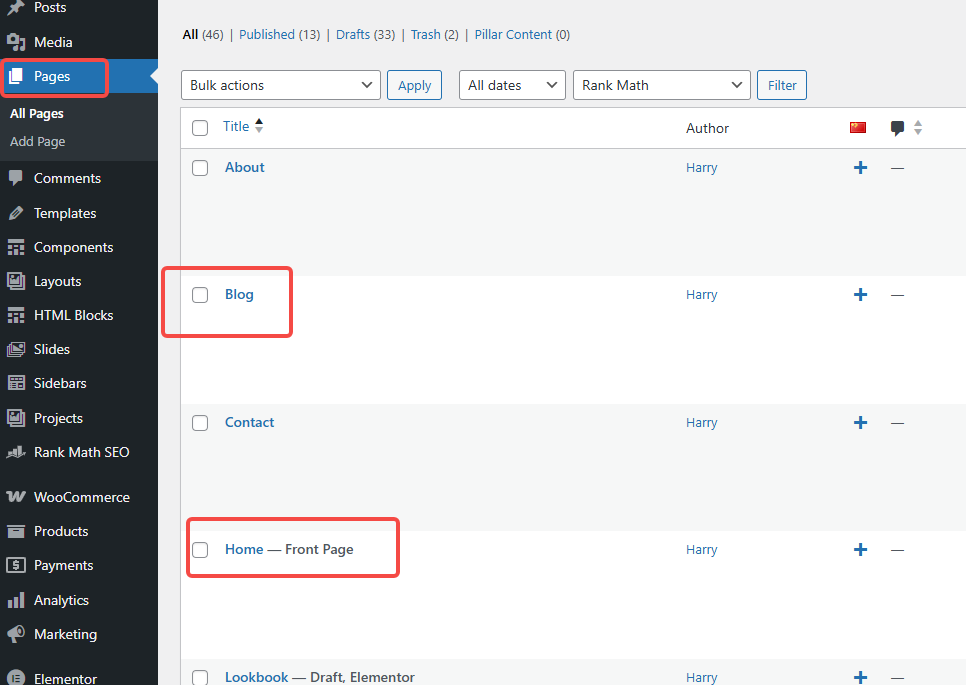
Task: Show Drafts pages filter
Action: (x=353, y=34)
